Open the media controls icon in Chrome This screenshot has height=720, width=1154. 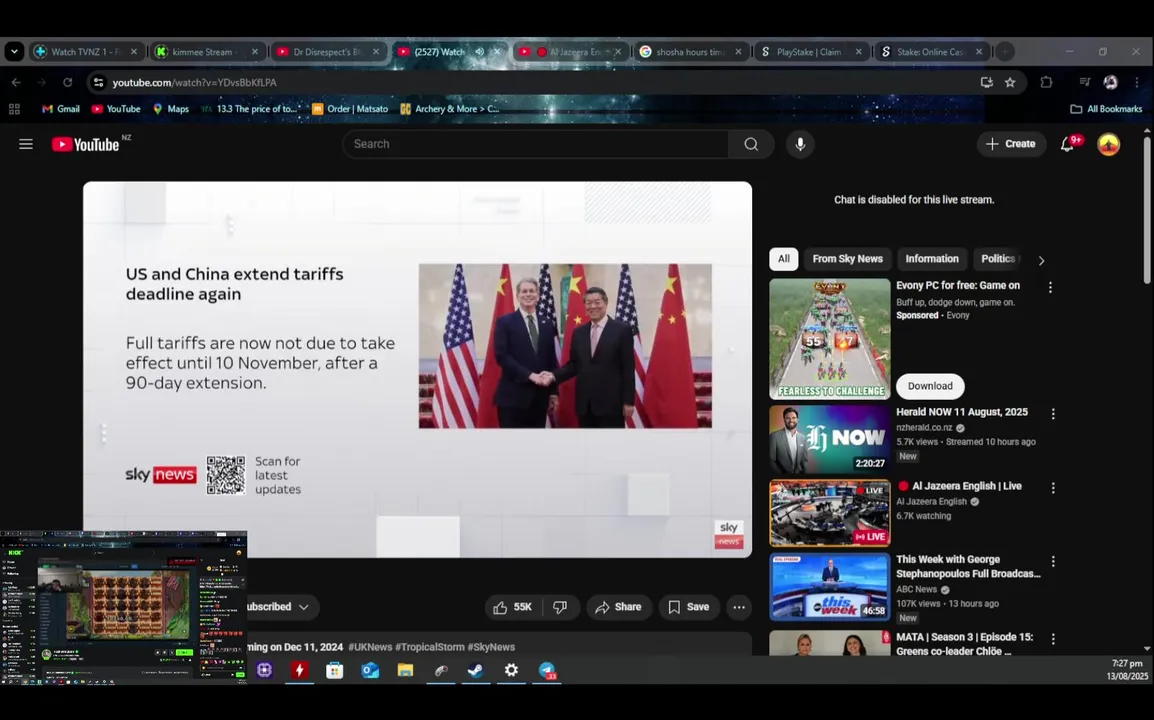pos(1084,82)
